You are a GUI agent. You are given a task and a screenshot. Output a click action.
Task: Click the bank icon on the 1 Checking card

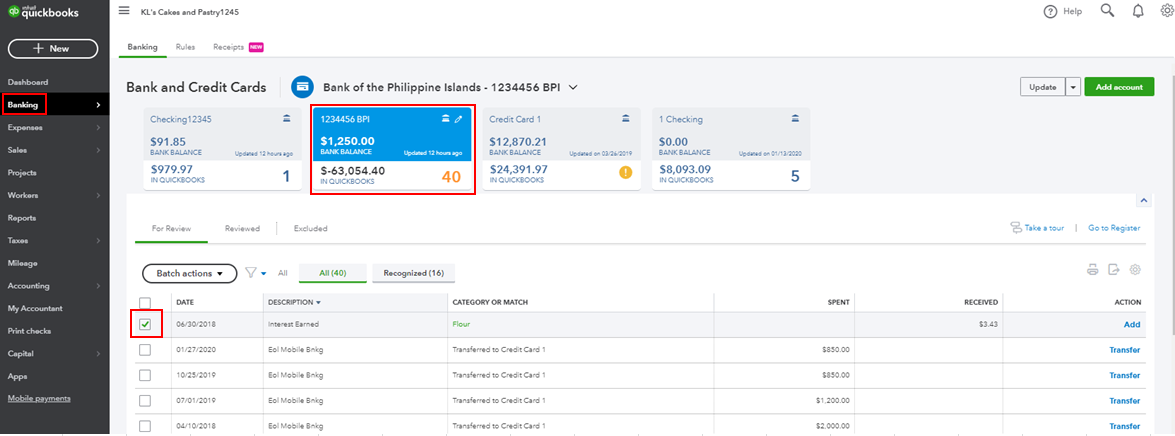point(795,118)
